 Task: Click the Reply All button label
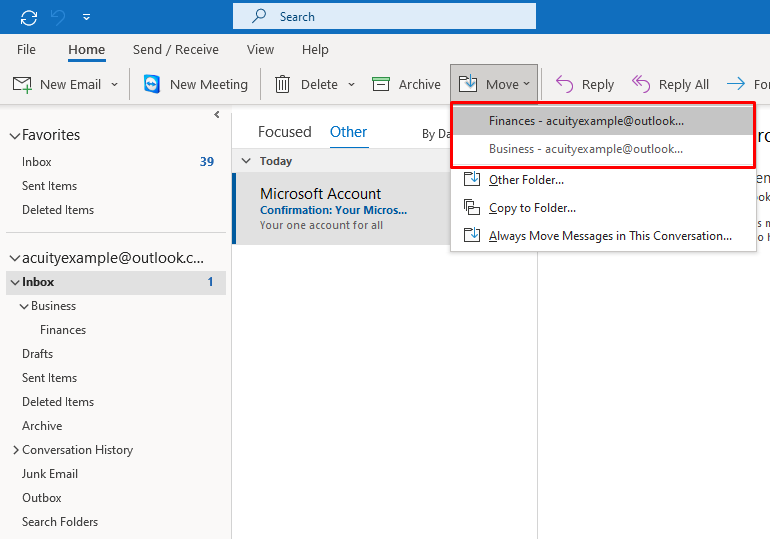[684, 84]
